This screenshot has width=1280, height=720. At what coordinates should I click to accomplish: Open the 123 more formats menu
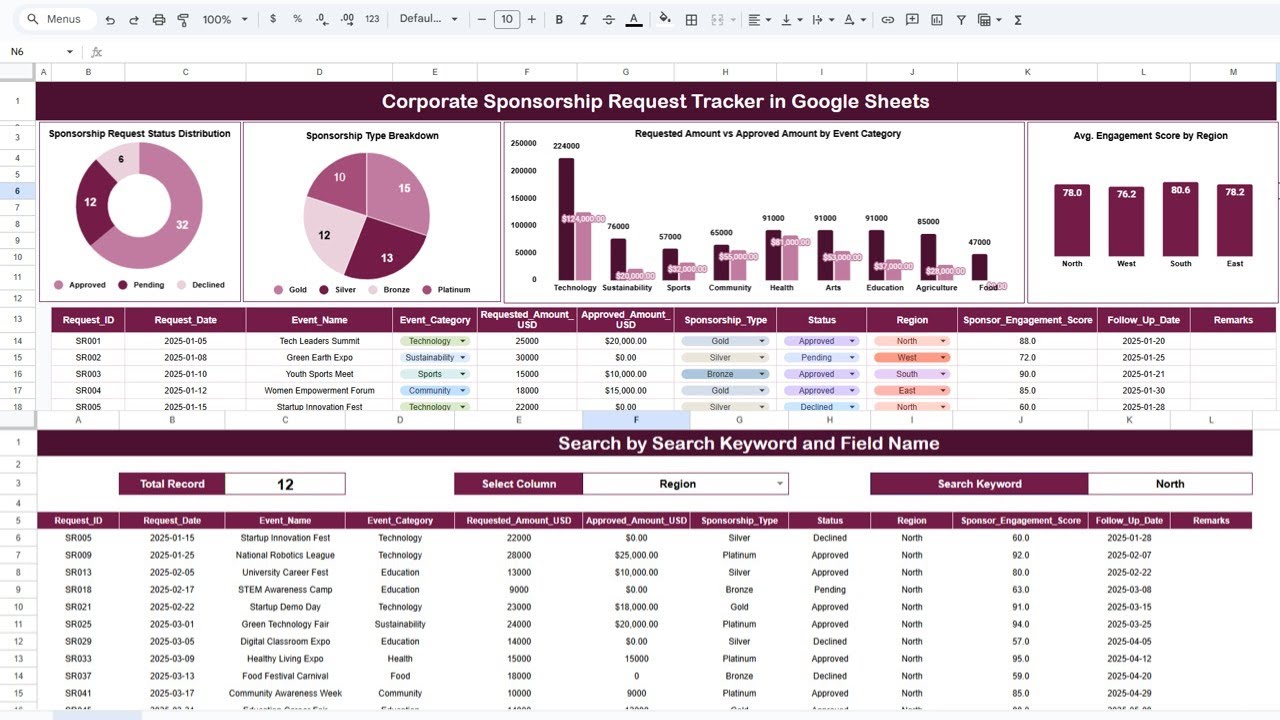coord(372,20)
